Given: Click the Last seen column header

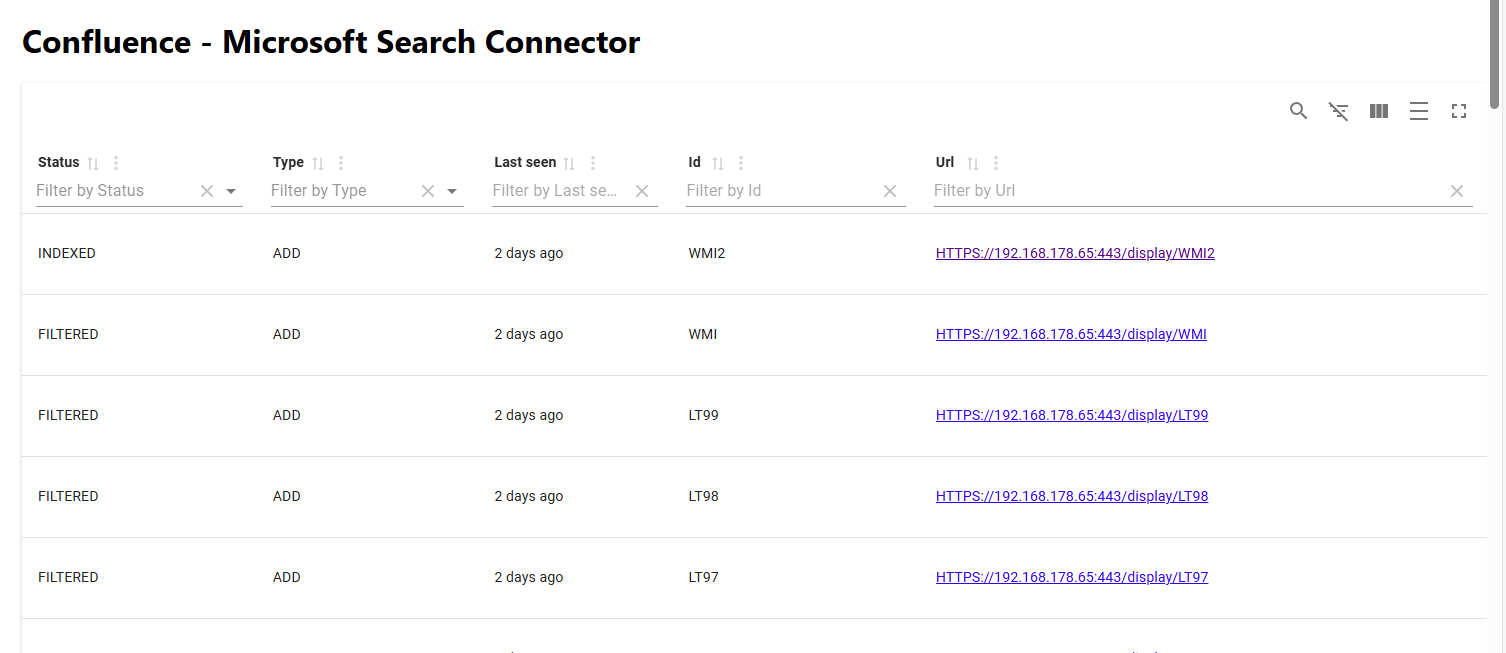Looking at the screenshot, I should 525,162.
